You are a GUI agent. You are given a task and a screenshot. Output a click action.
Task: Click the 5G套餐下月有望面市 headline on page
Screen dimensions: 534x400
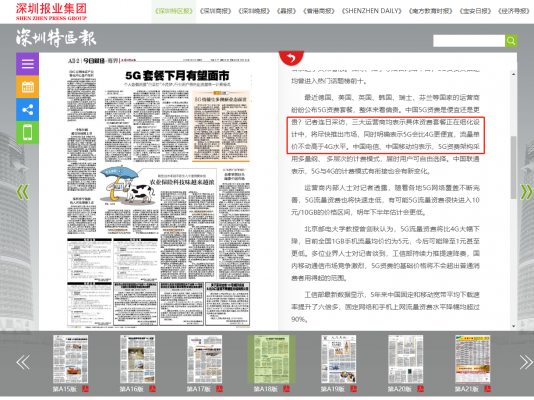(177, 76)
